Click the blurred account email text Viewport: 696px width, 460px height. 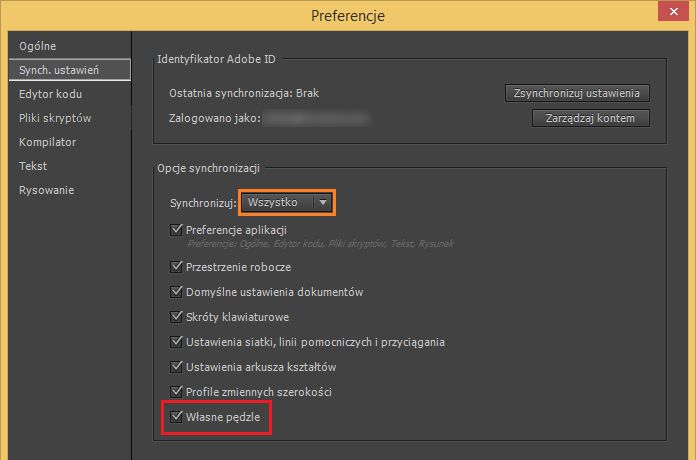[315, 119]
